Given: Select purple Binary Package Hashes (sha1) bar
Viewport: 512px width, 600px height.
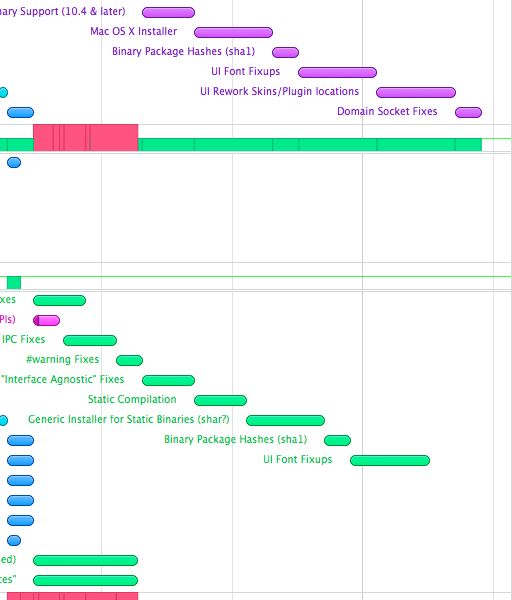Looking at the screenshot, I should (x=285, y=52).
